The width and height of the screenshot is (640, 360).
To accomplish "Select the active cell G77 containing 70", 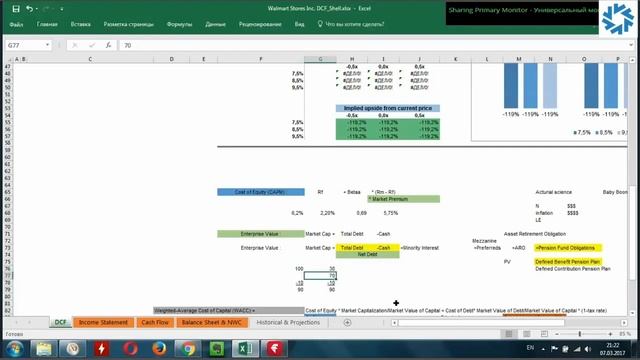I will pyautogui.click(x=320, y=276).
